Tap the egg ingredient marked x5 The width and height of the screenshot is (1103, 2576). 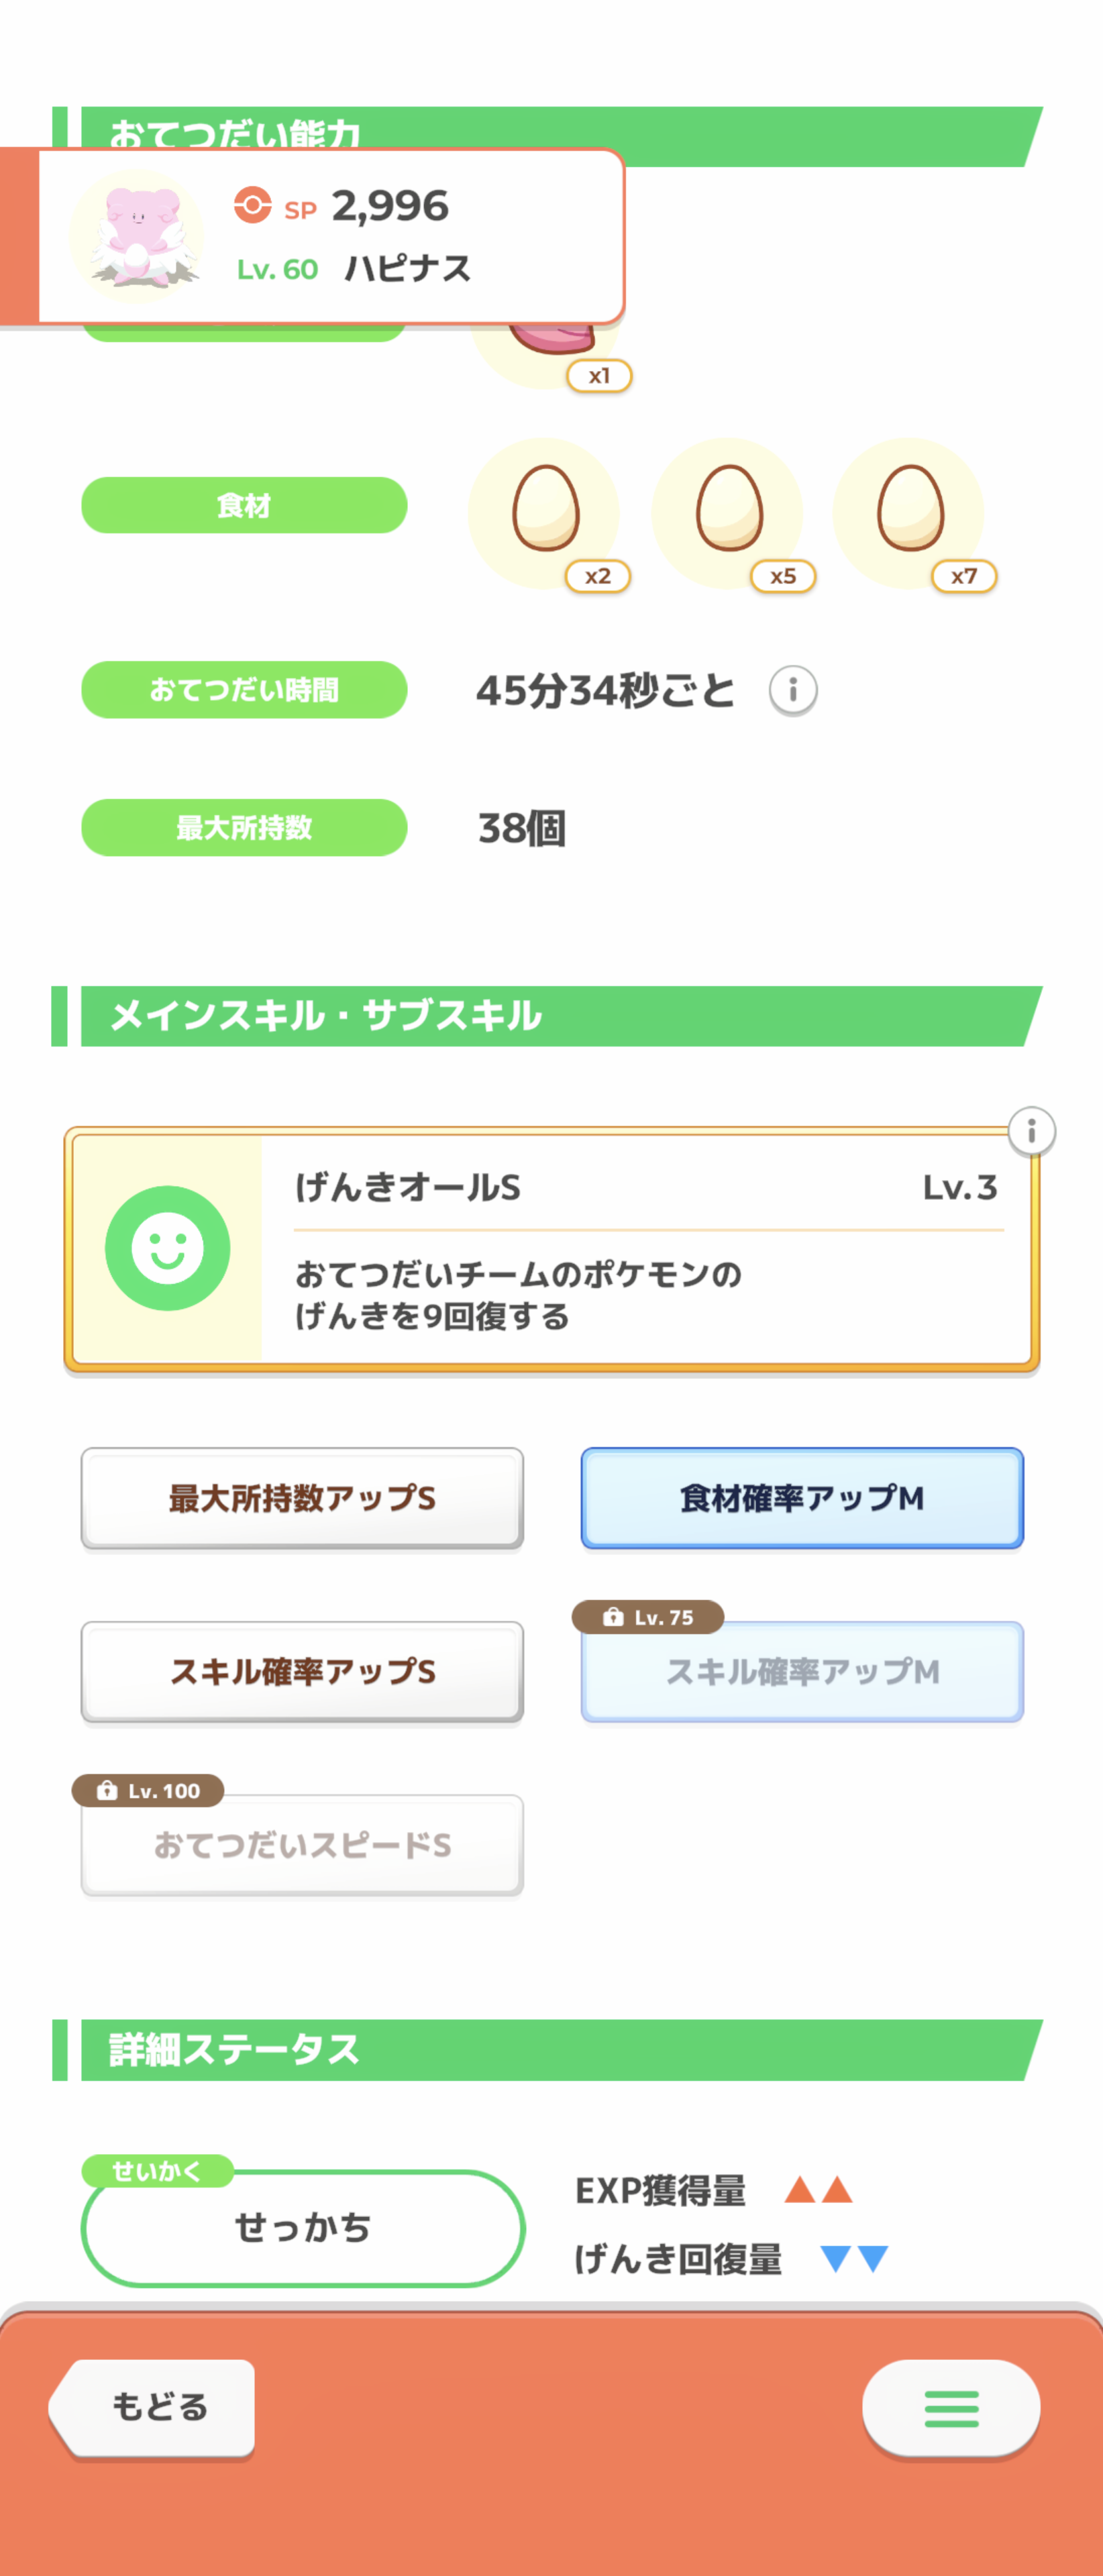tap(728, 512)
